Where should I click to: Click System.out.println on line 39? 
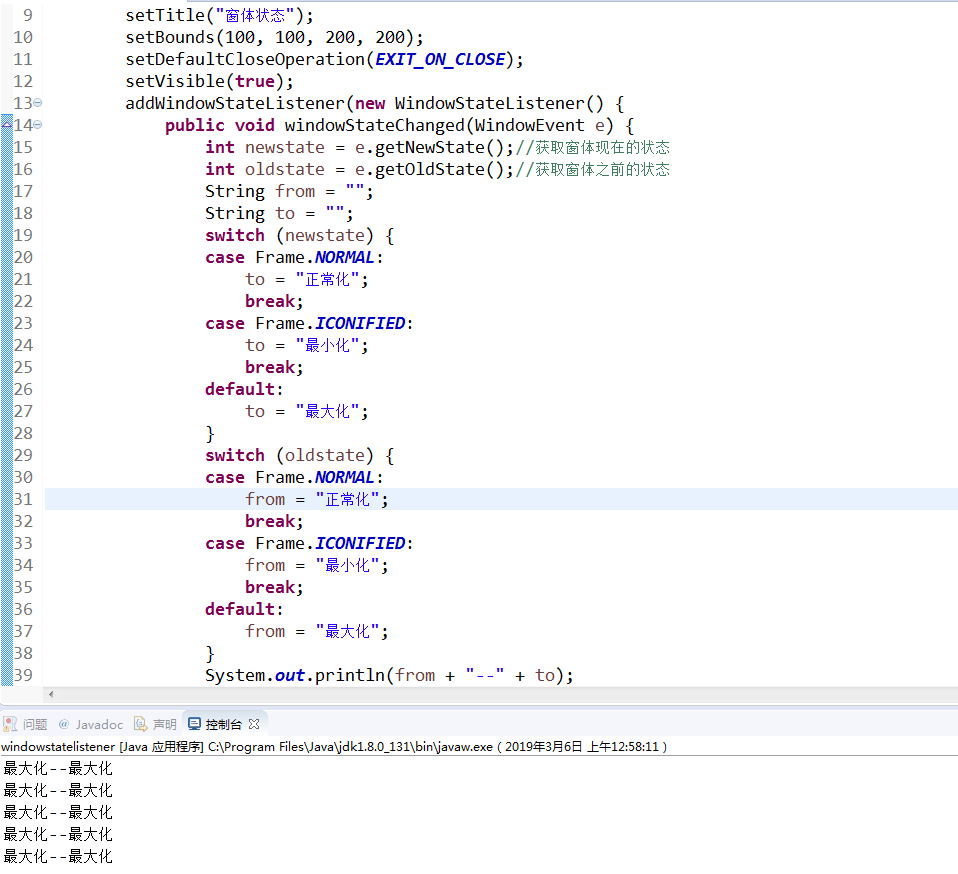[x=294, y=675]
